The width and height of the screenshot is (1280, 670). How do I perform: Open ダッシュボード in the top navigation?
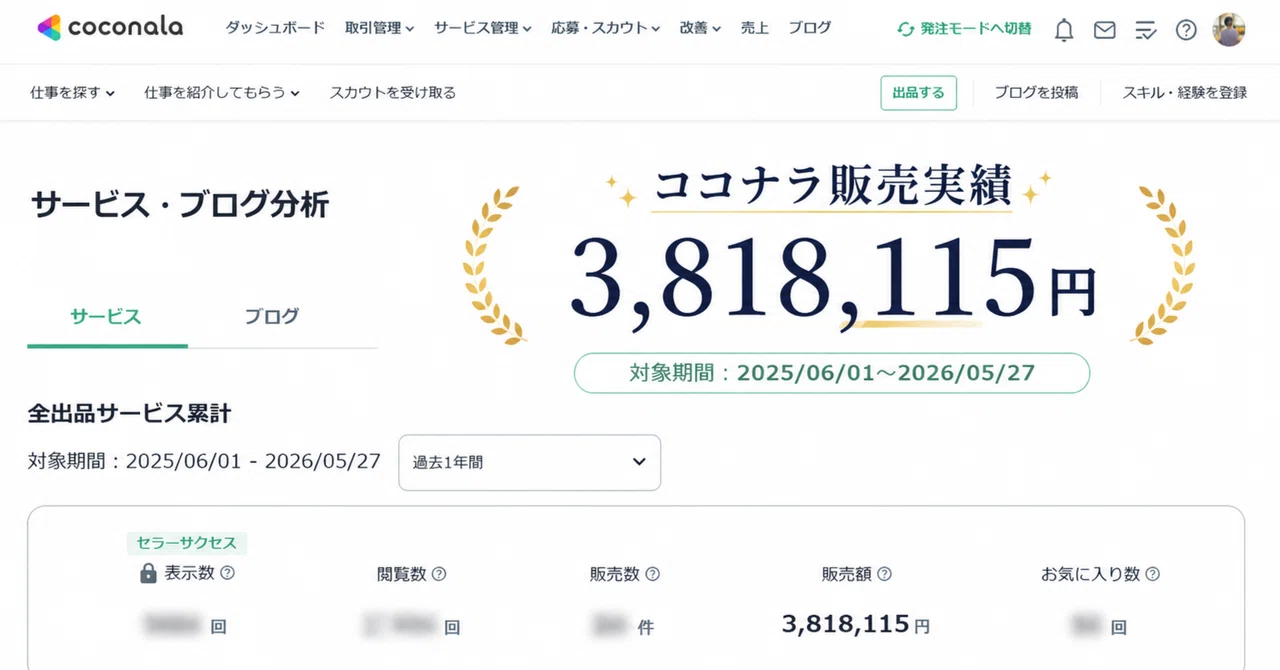point(275,28)
